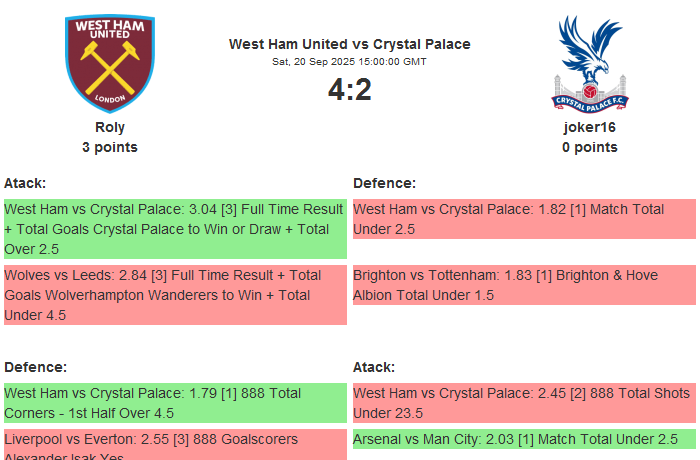Open player Roly's name
This screenshot has height=460, width=700.
[x=110, y=127]
